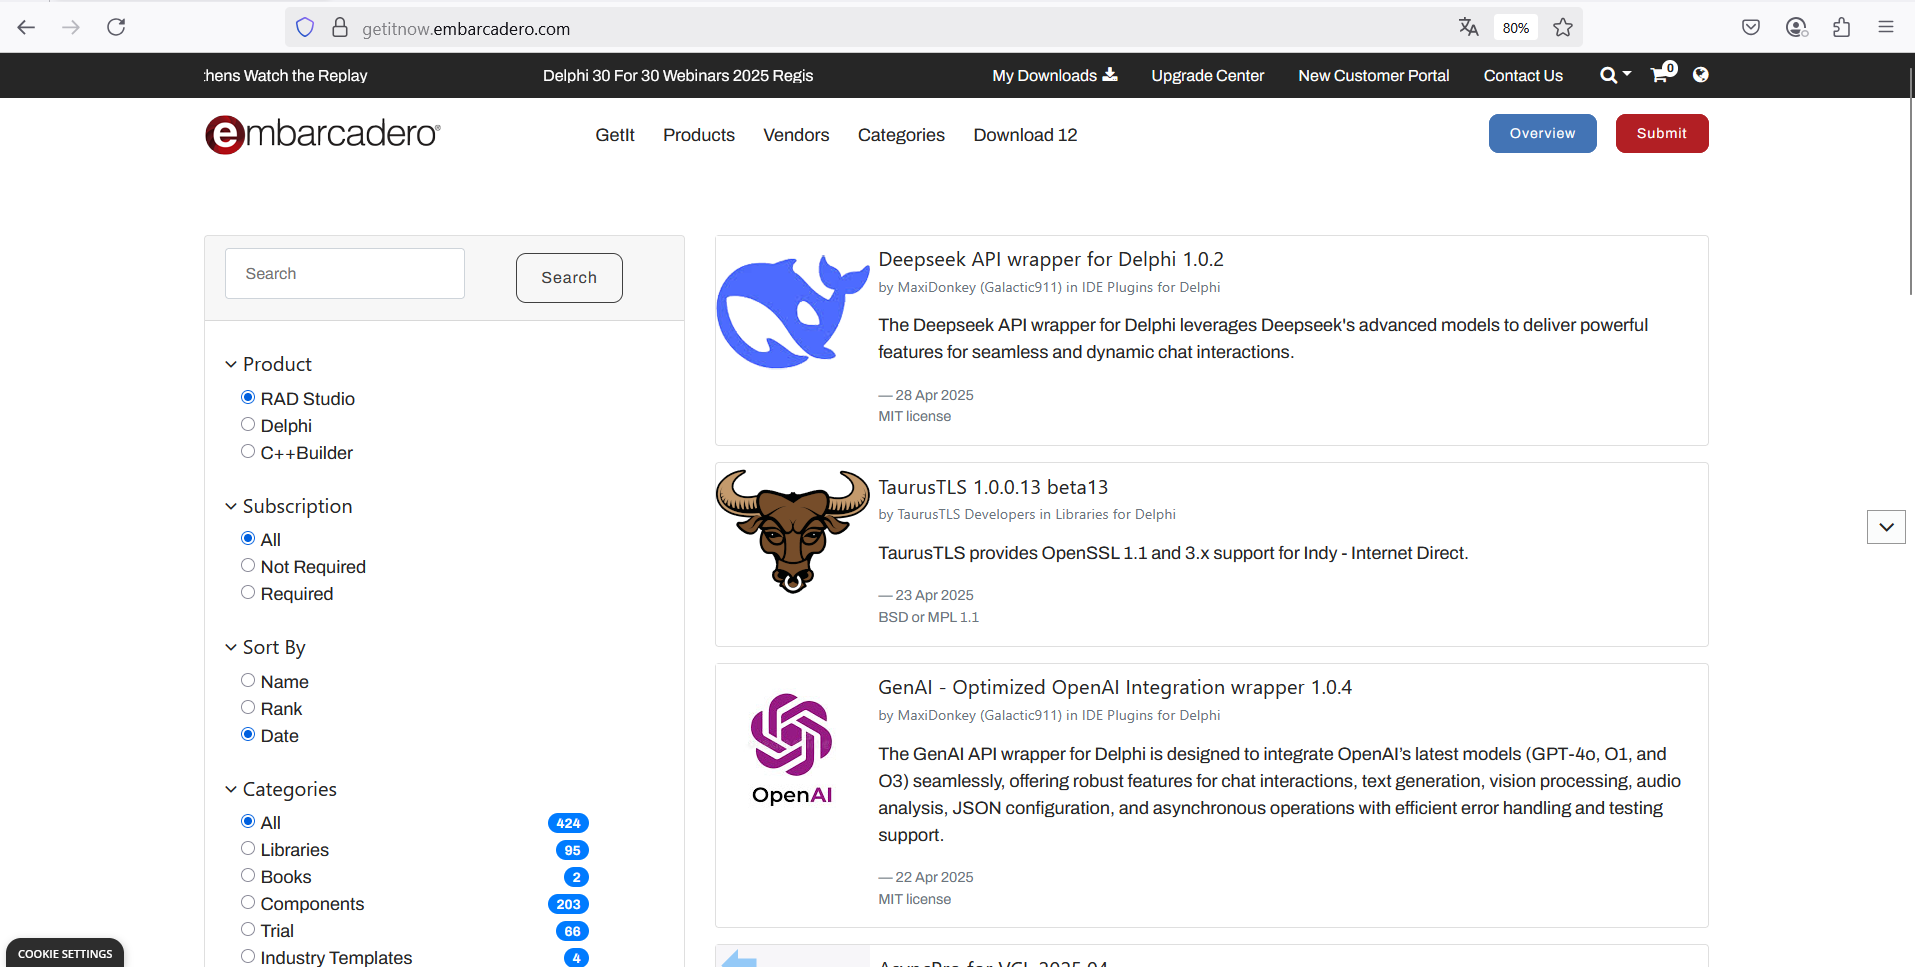
Task: Click the Embarcadero logo
Action: click(x=322, y=134)
